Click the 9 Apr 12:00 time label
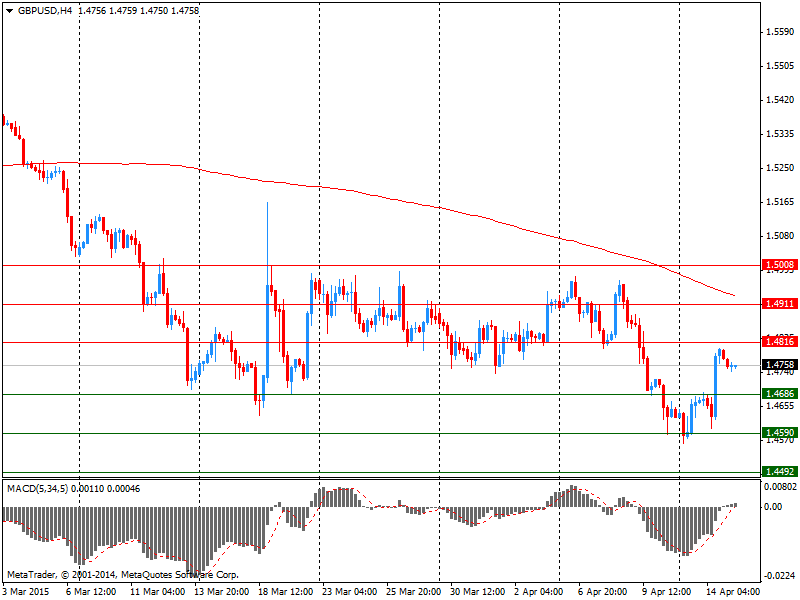The height and width of the screenshot is (600, 800). [x=667, y=592]
